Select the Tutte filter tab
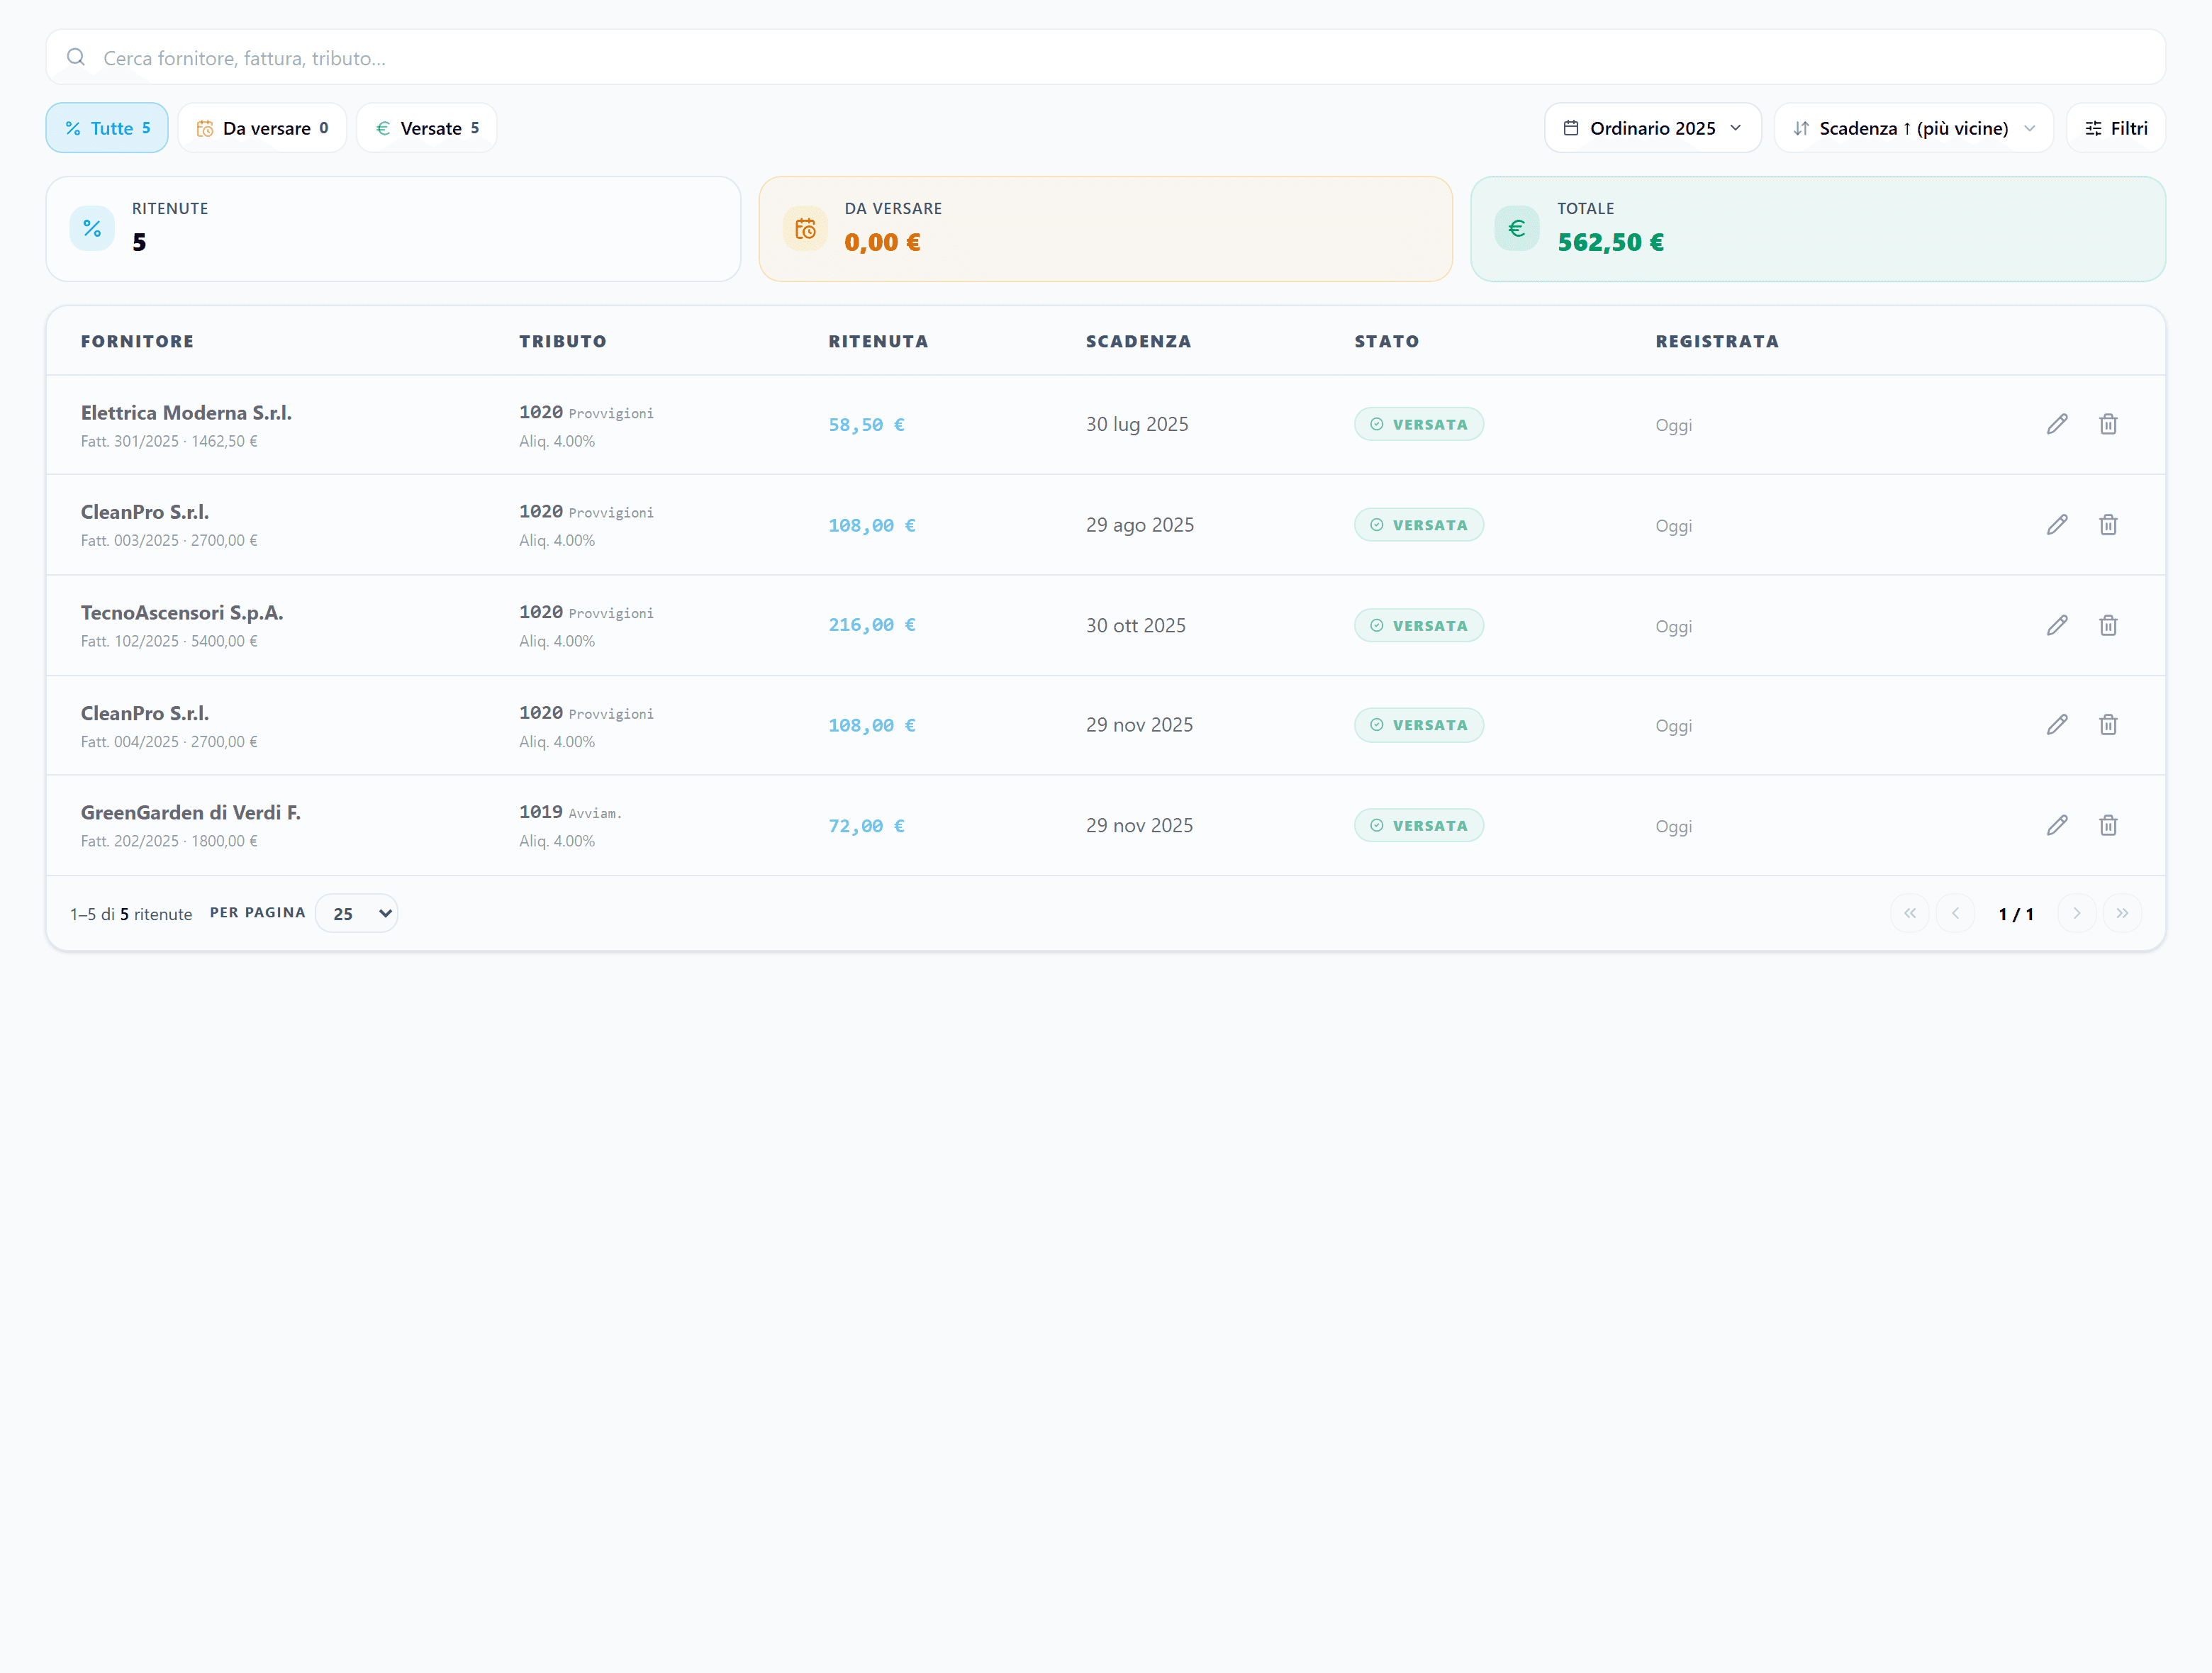The width and height of the screenshot is (2212, 1673). (x=107, y=128)
